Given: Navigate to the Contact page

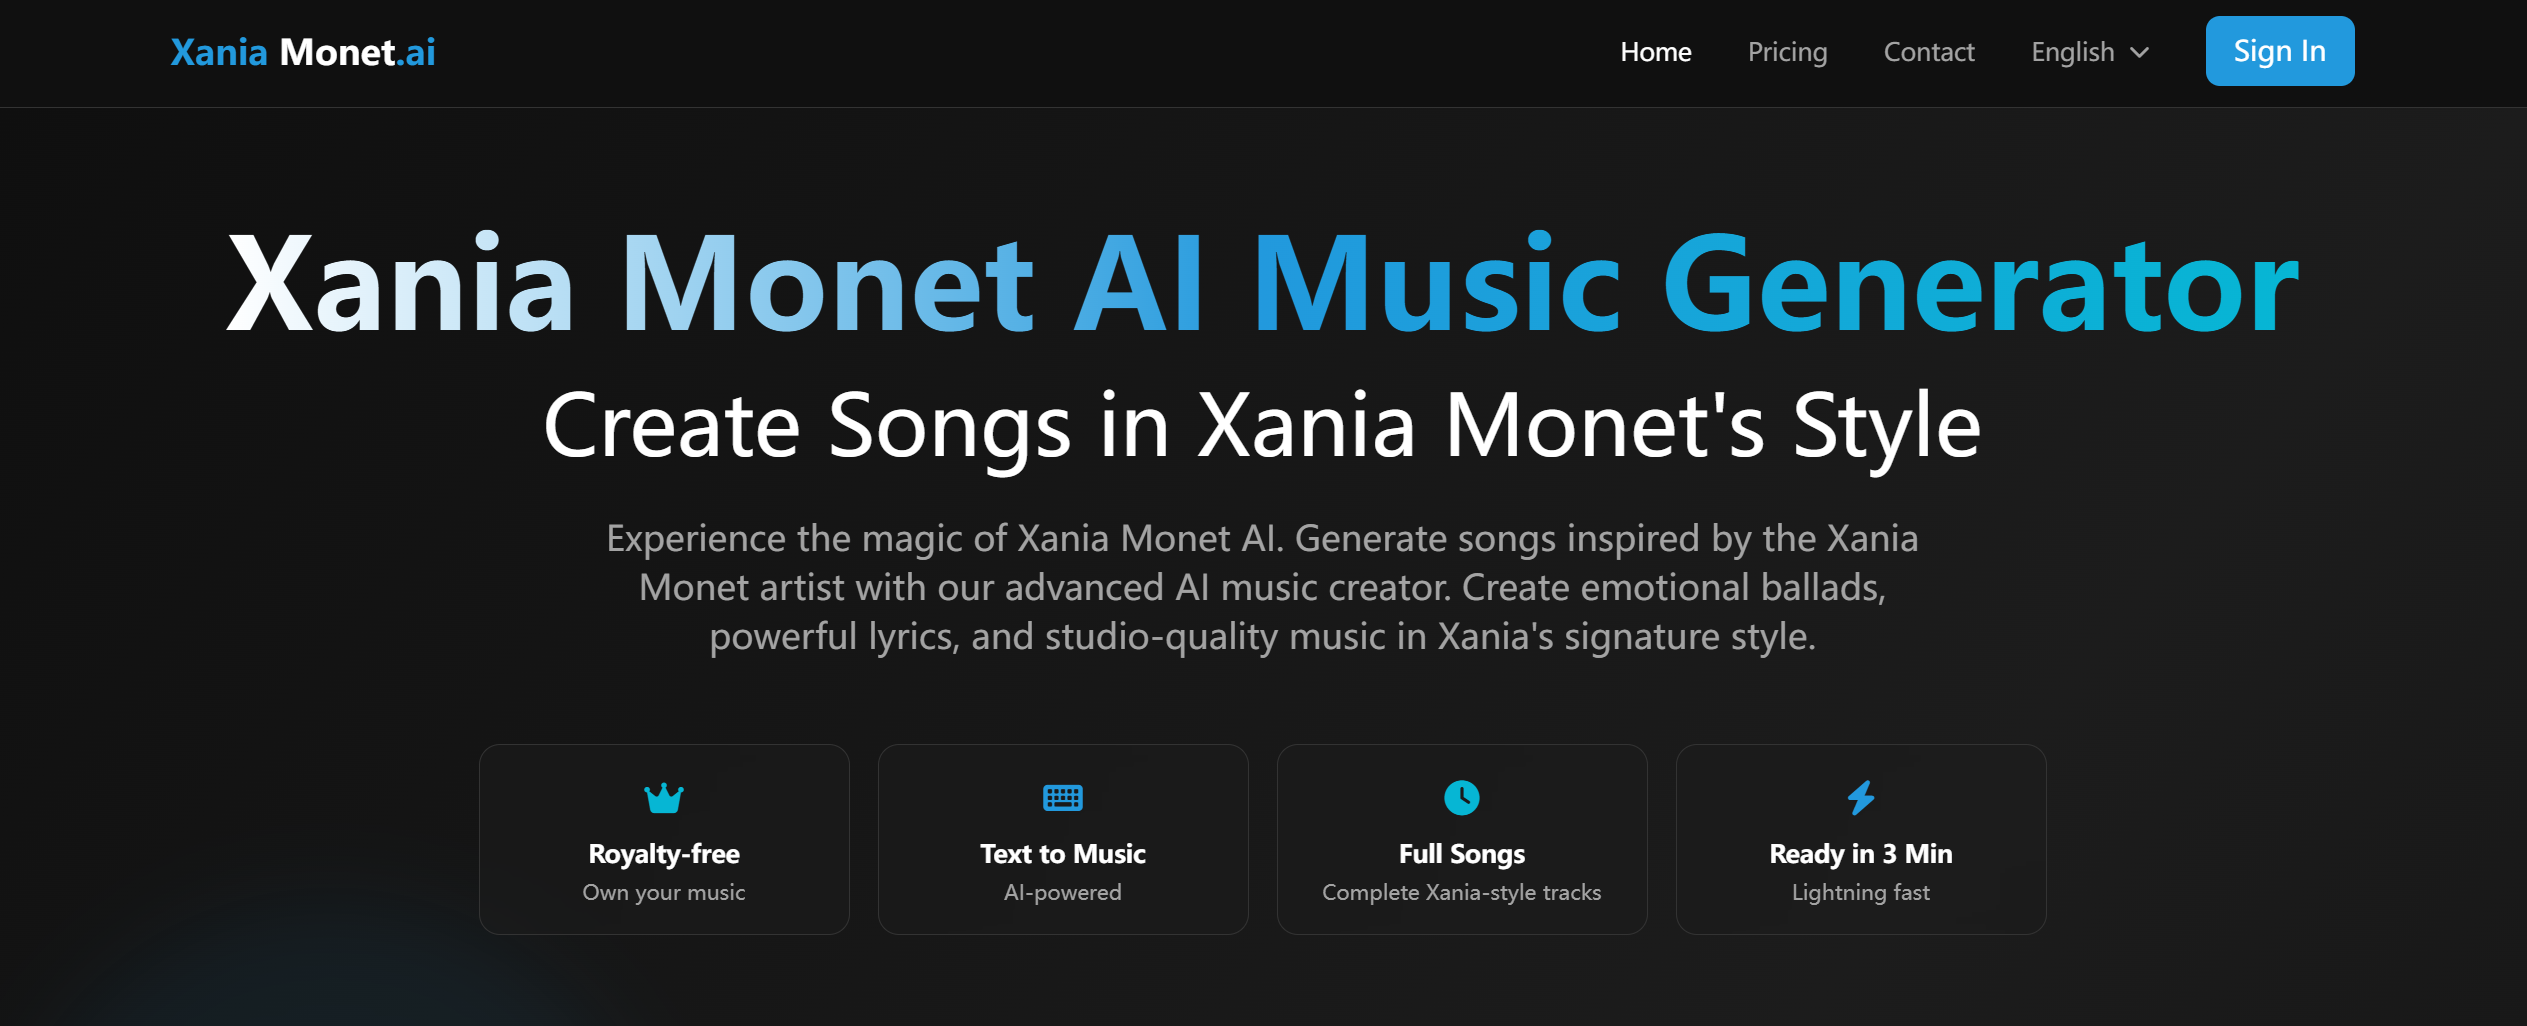Looking at the screenshot, I should [x=1929, y=51].
